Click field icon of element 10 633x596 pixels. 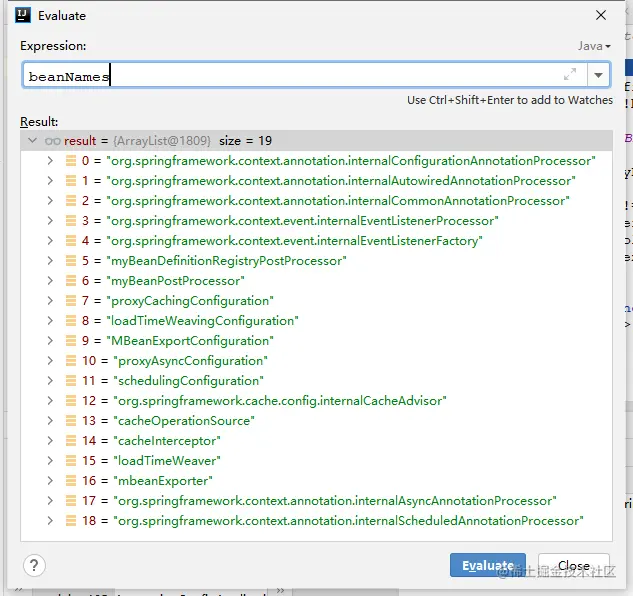click(71, 361)
